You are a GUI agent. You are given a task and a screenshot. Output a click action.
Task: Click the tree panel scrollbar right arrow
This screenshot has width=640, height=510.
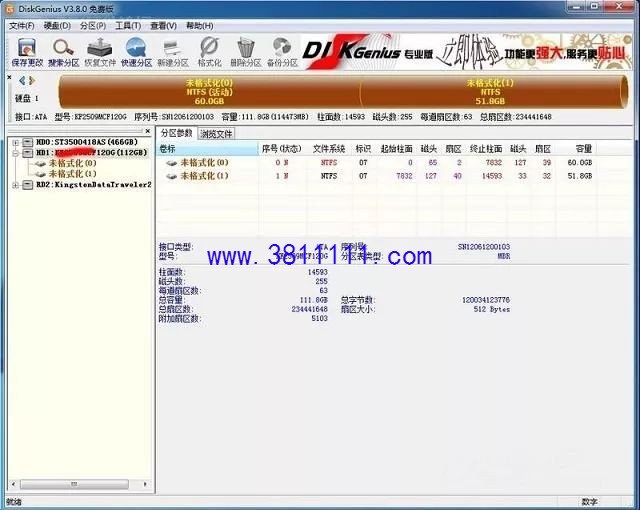point(145,484)
